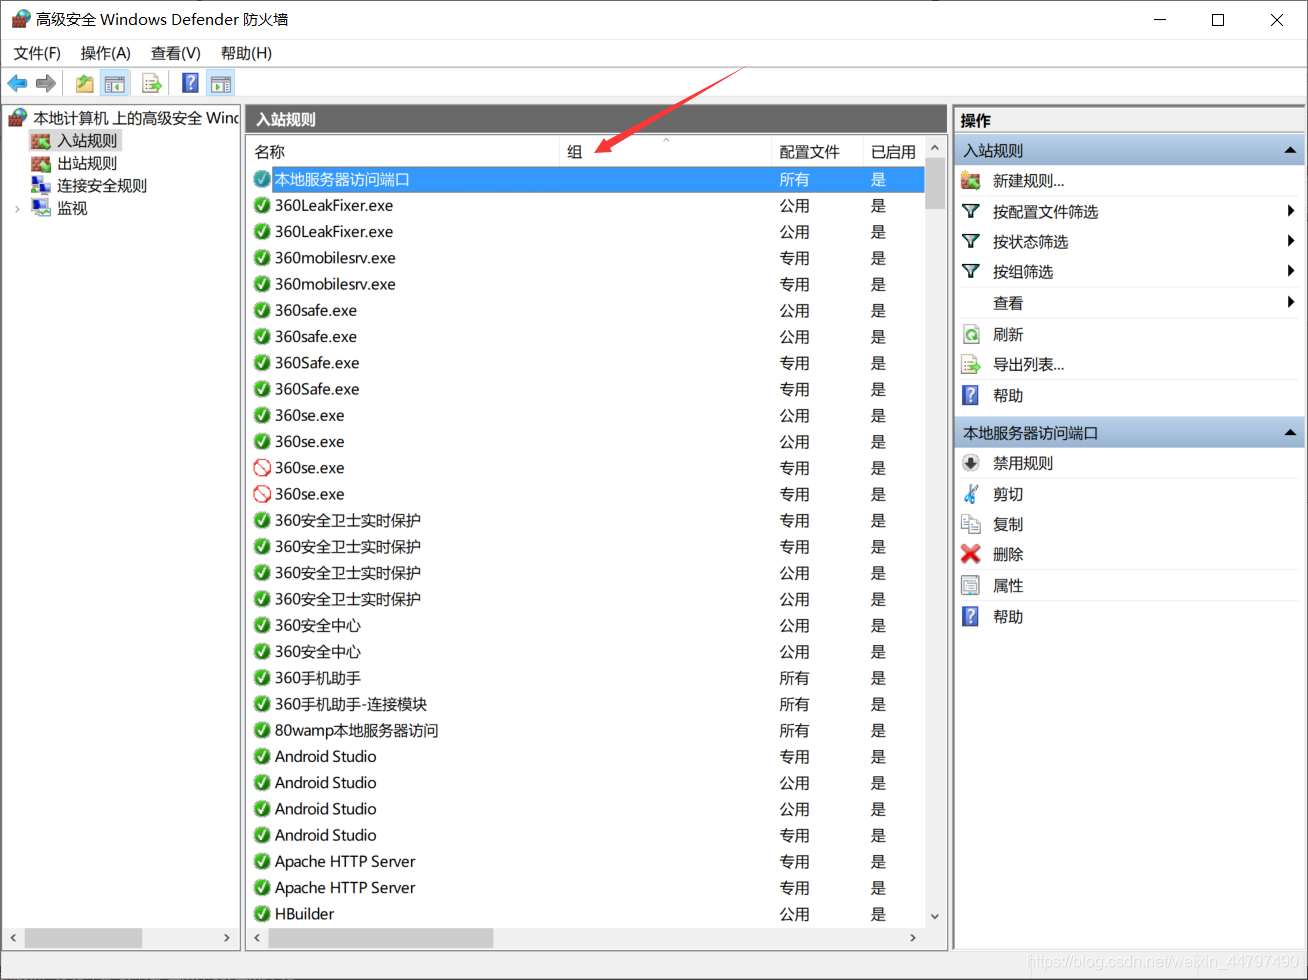Toggle the action pane toolbar icon

221,84
